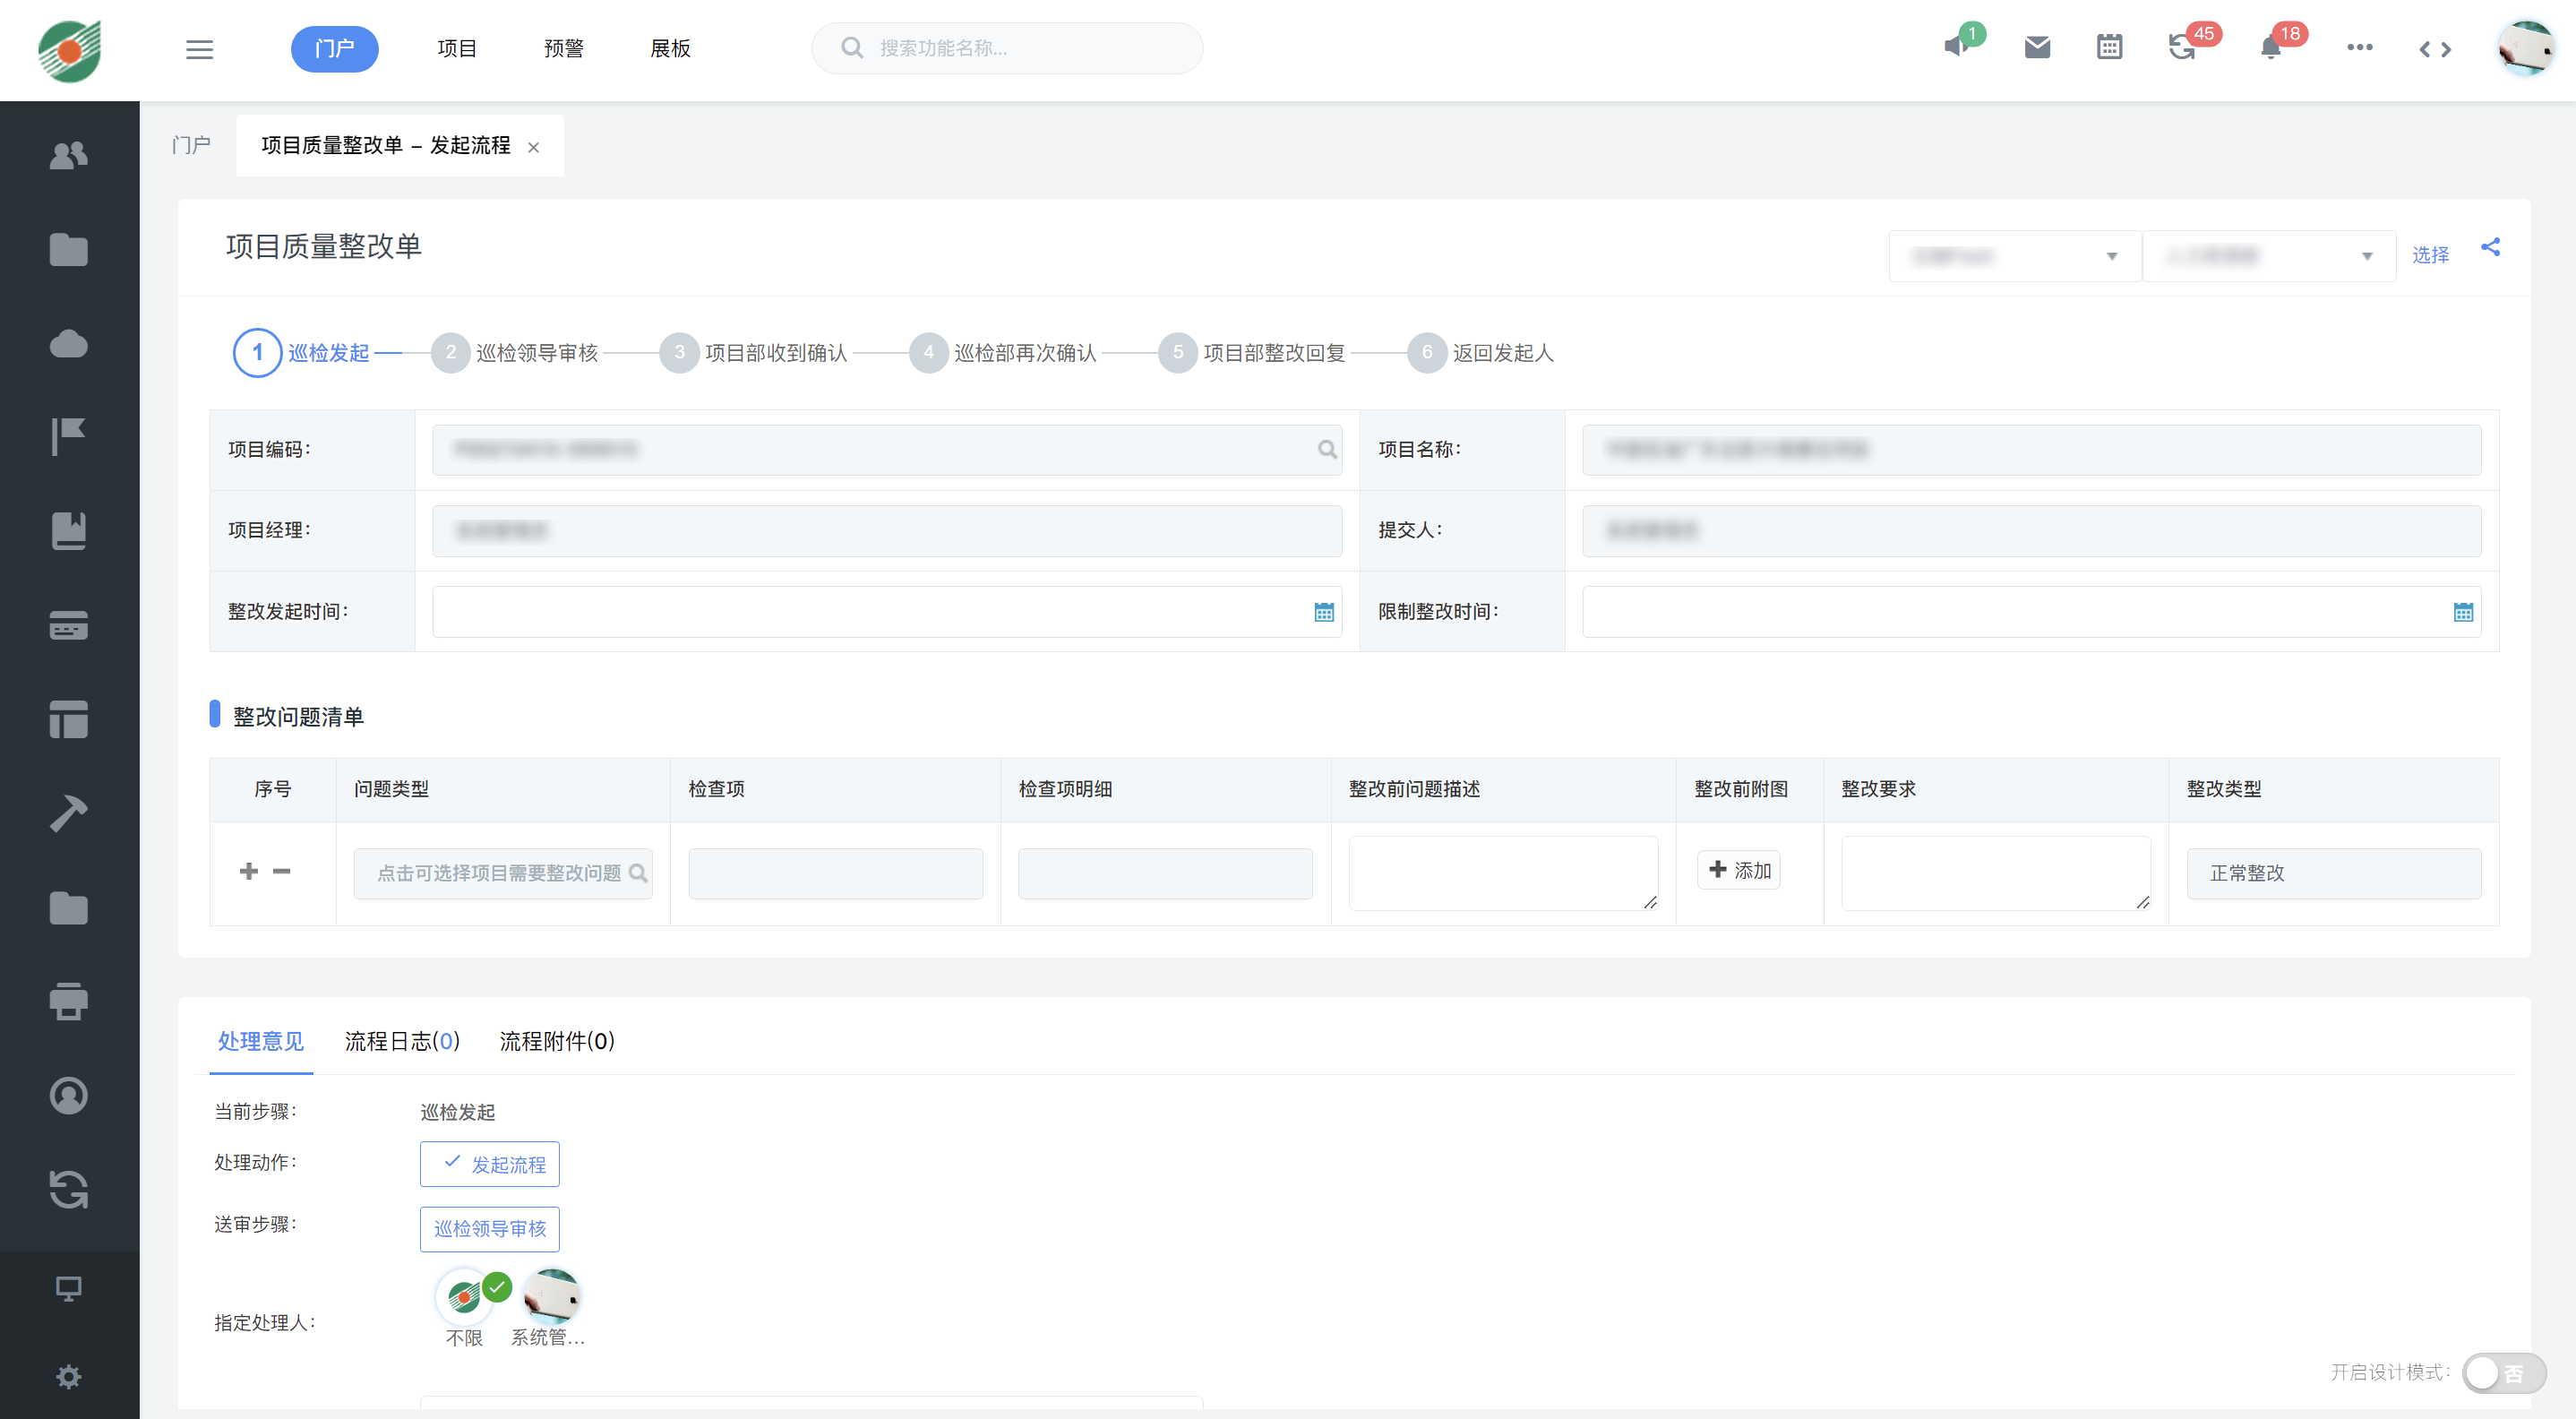Viewport: 2576px width, 1419px height.
Task: Expand the first blurred dropdown in header
Action: (x=2014, y=256)
